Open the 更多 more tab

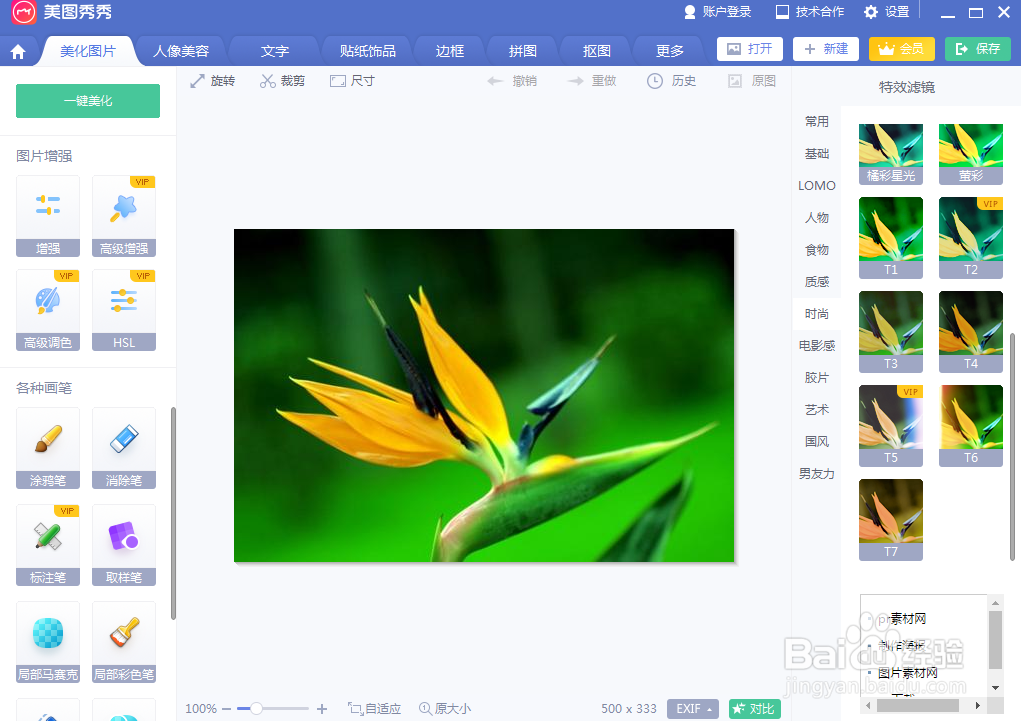coord(670,51)
